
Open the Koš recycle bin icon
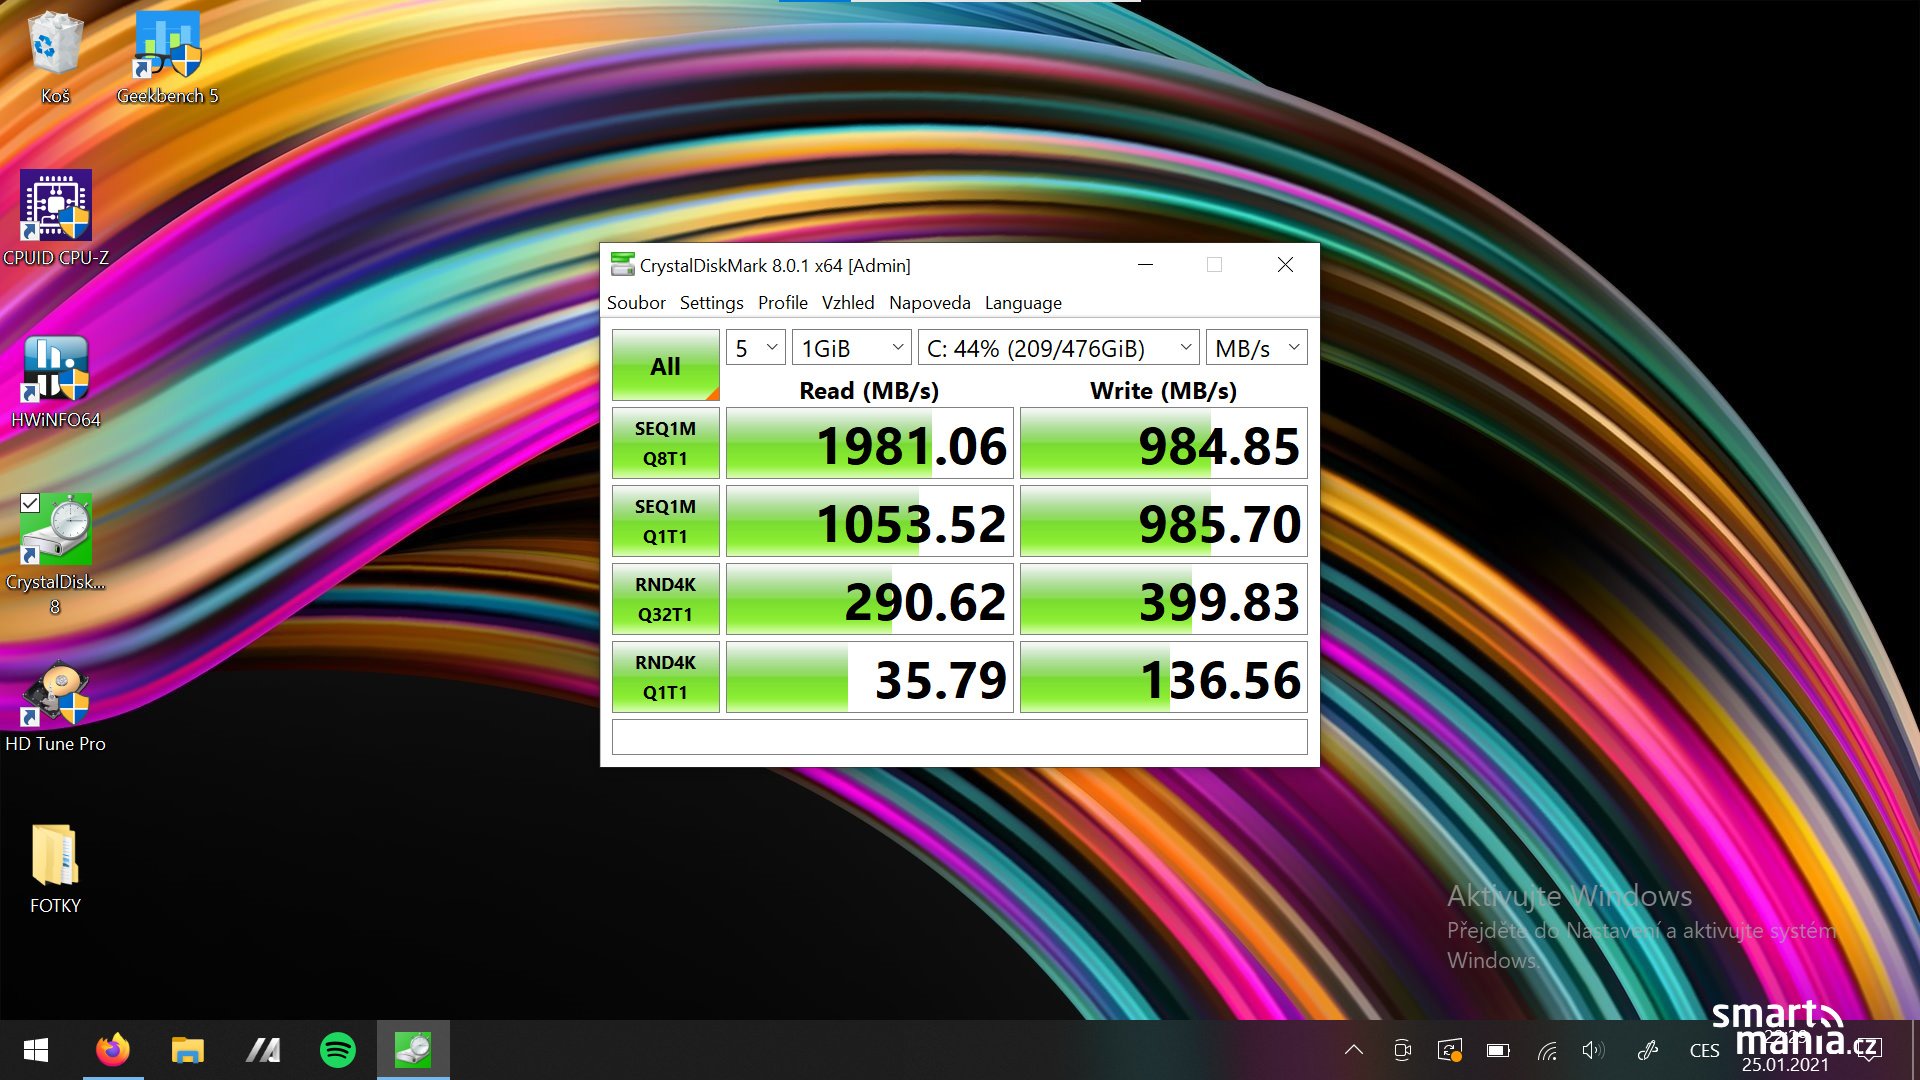[x=55, y=56]
